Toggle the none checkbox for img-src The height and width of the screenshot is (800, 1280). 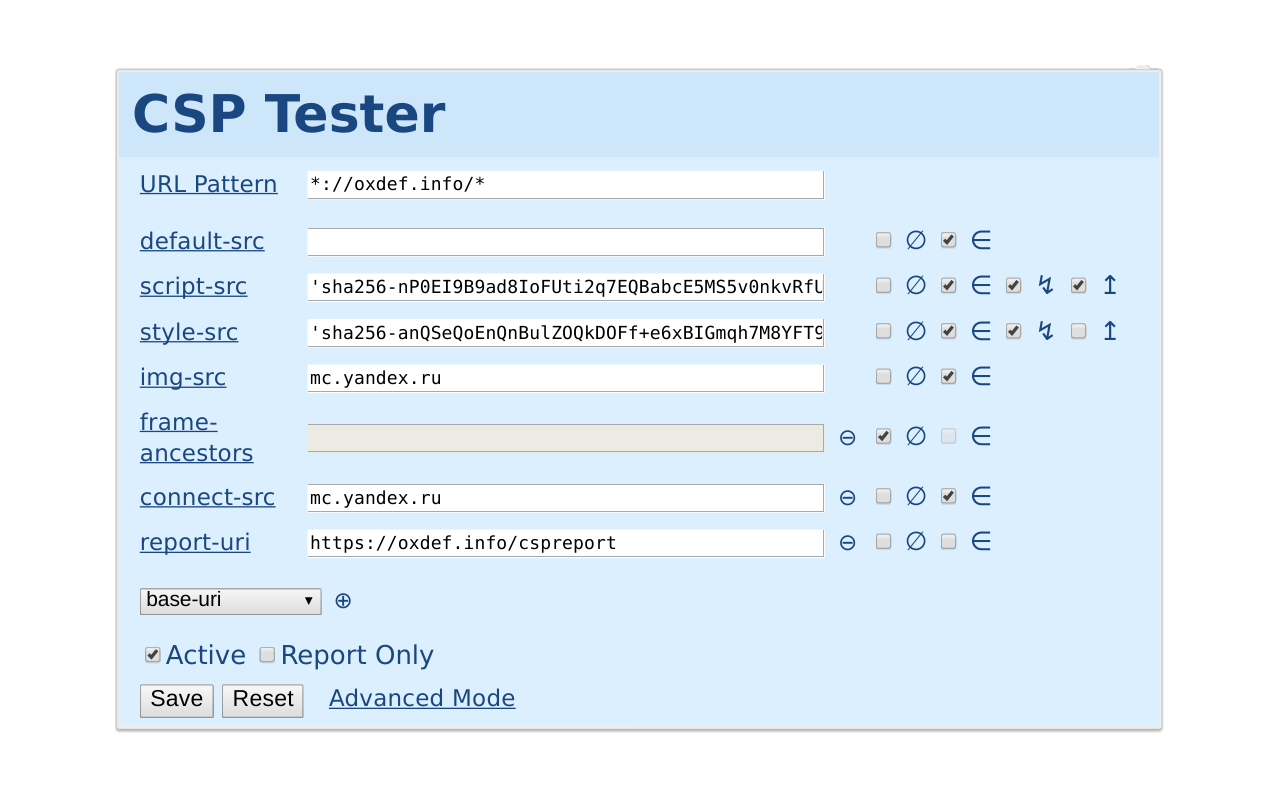883,376
